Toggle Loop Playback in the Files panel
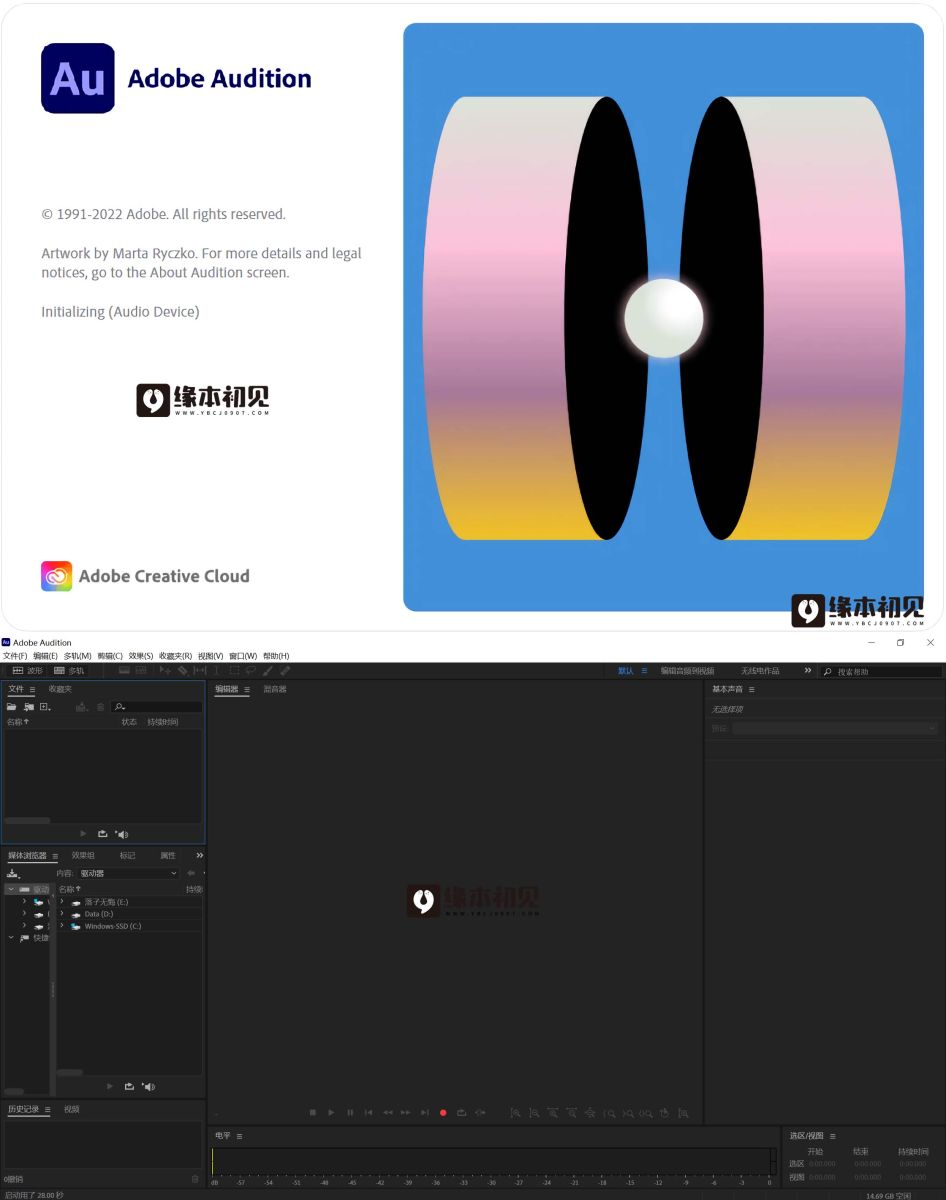Viewport: 946px width, 1200px height. click(x=102, y=834)
